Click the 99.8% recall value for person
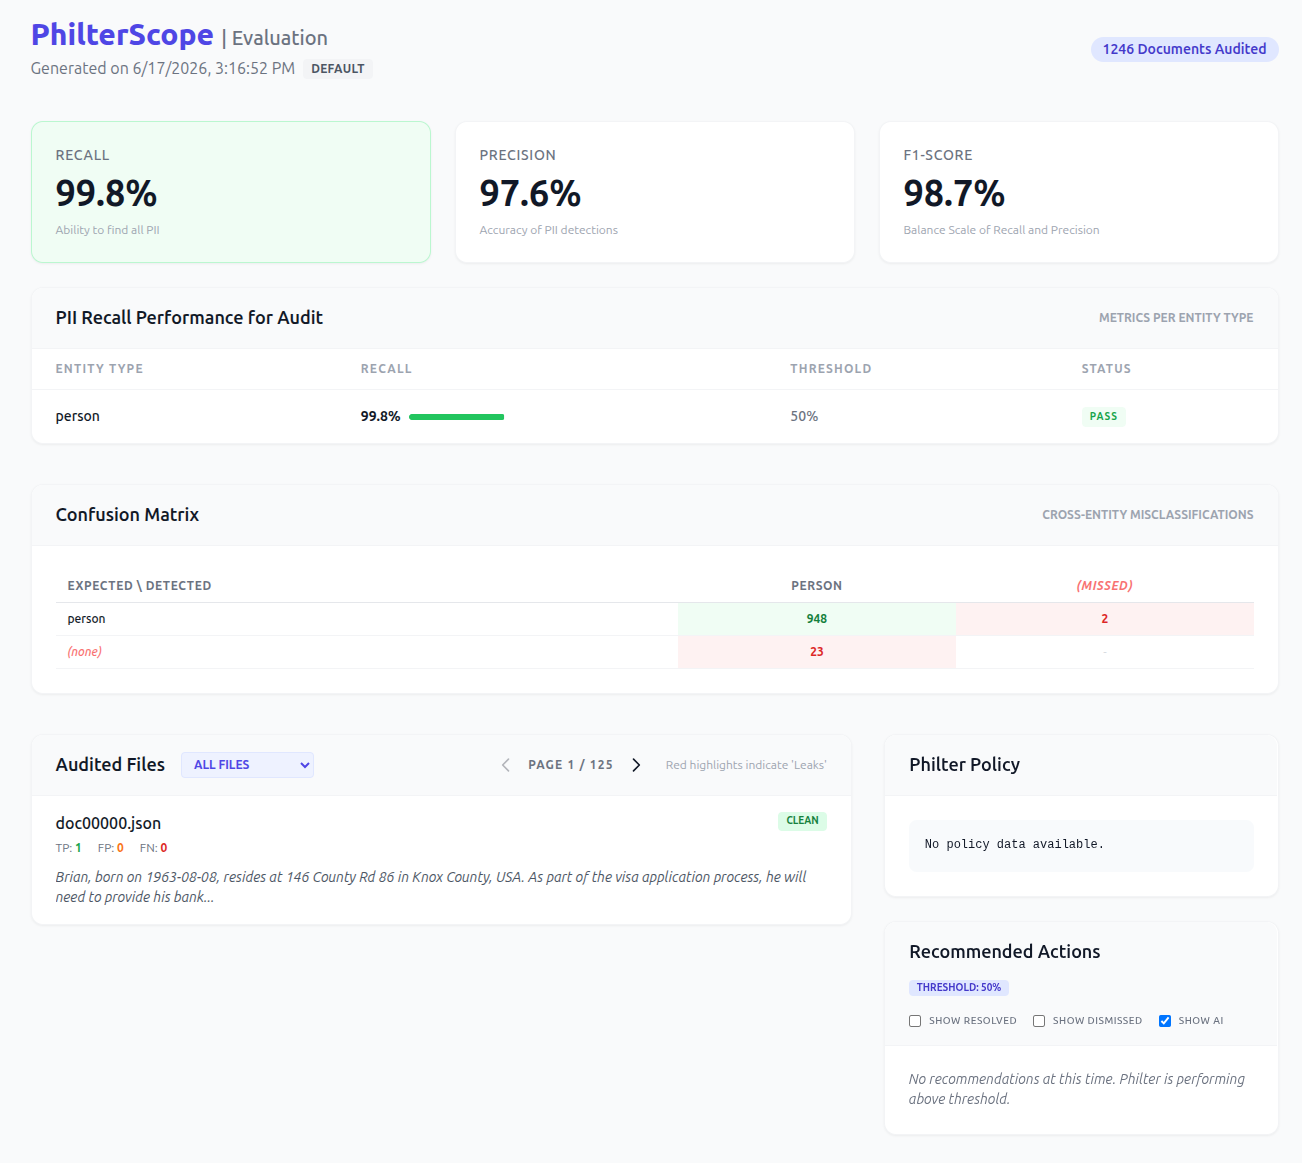 tap(381, 416)
